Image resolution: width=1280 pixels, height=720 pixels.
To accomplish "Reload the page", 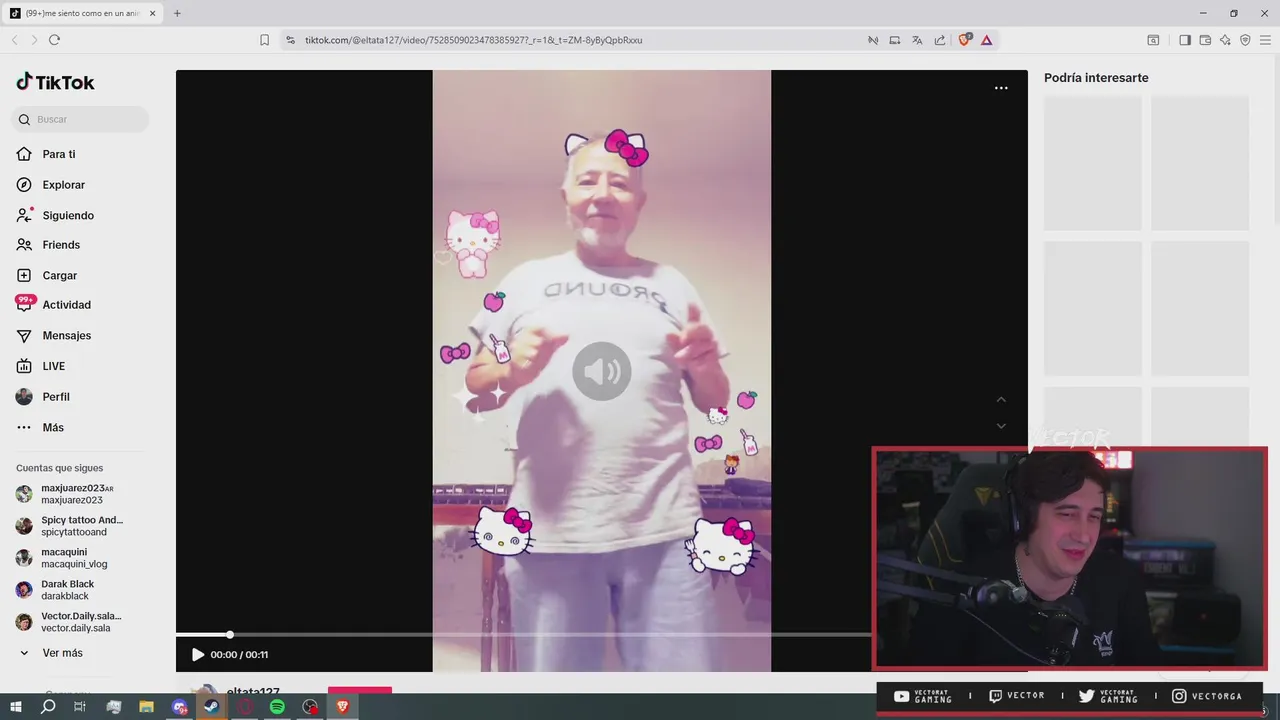I will [x=54, y=40].
